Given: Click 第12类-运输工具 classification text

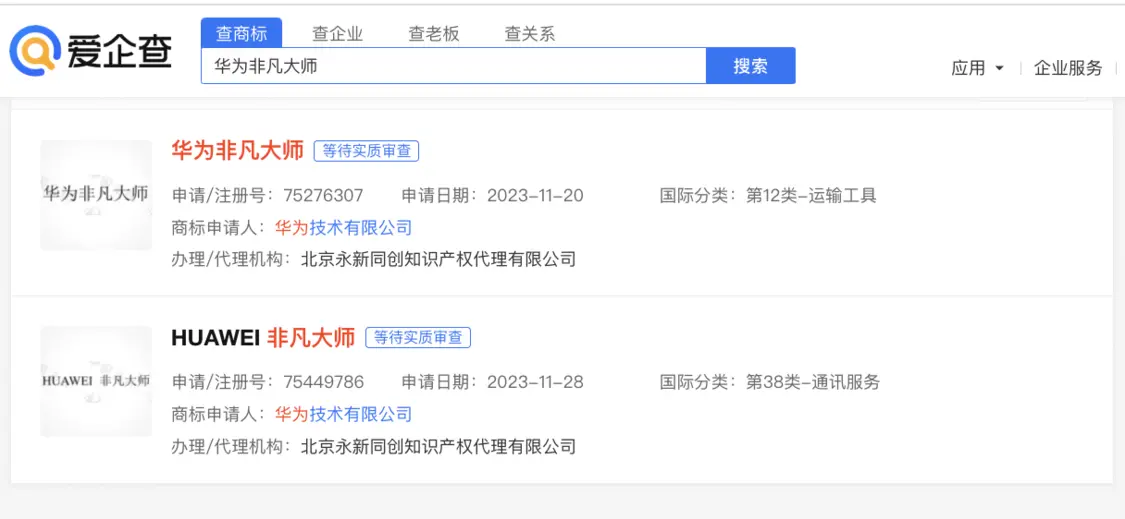Looking at the screenshot, I should click(811, 195).
